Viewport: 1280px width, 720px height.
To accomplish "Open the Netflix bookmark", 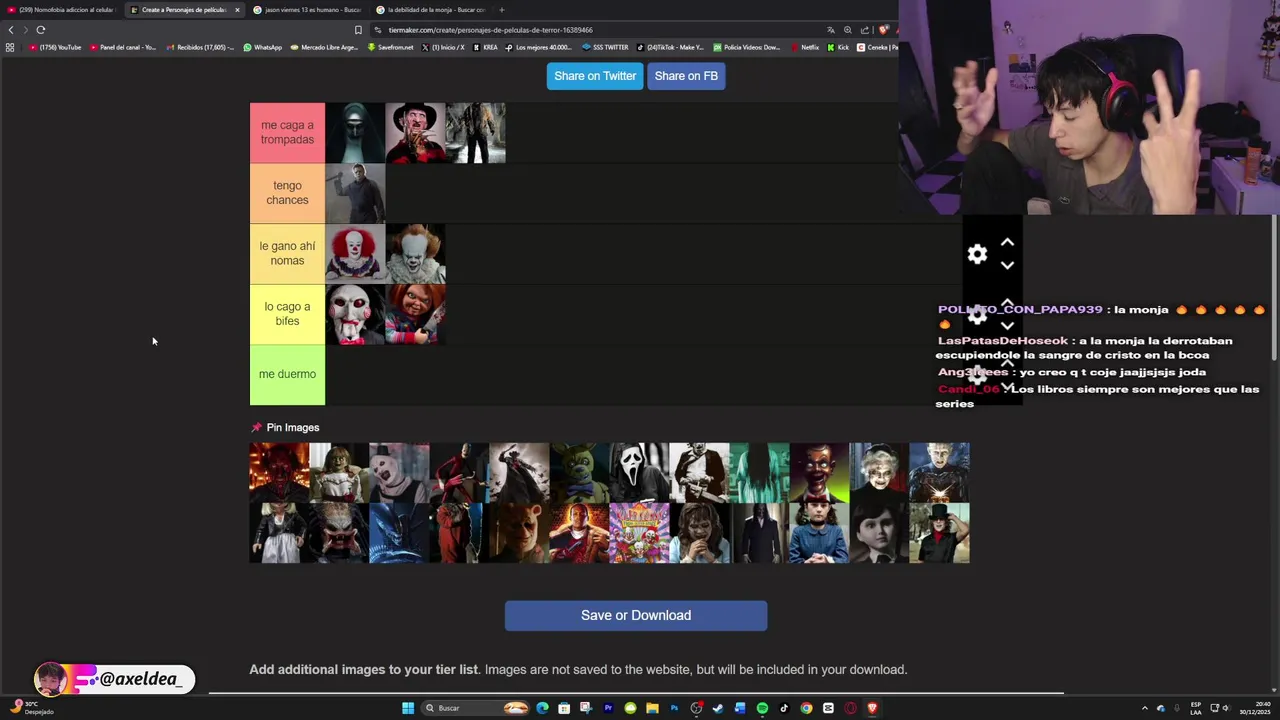I will point(805,47).
